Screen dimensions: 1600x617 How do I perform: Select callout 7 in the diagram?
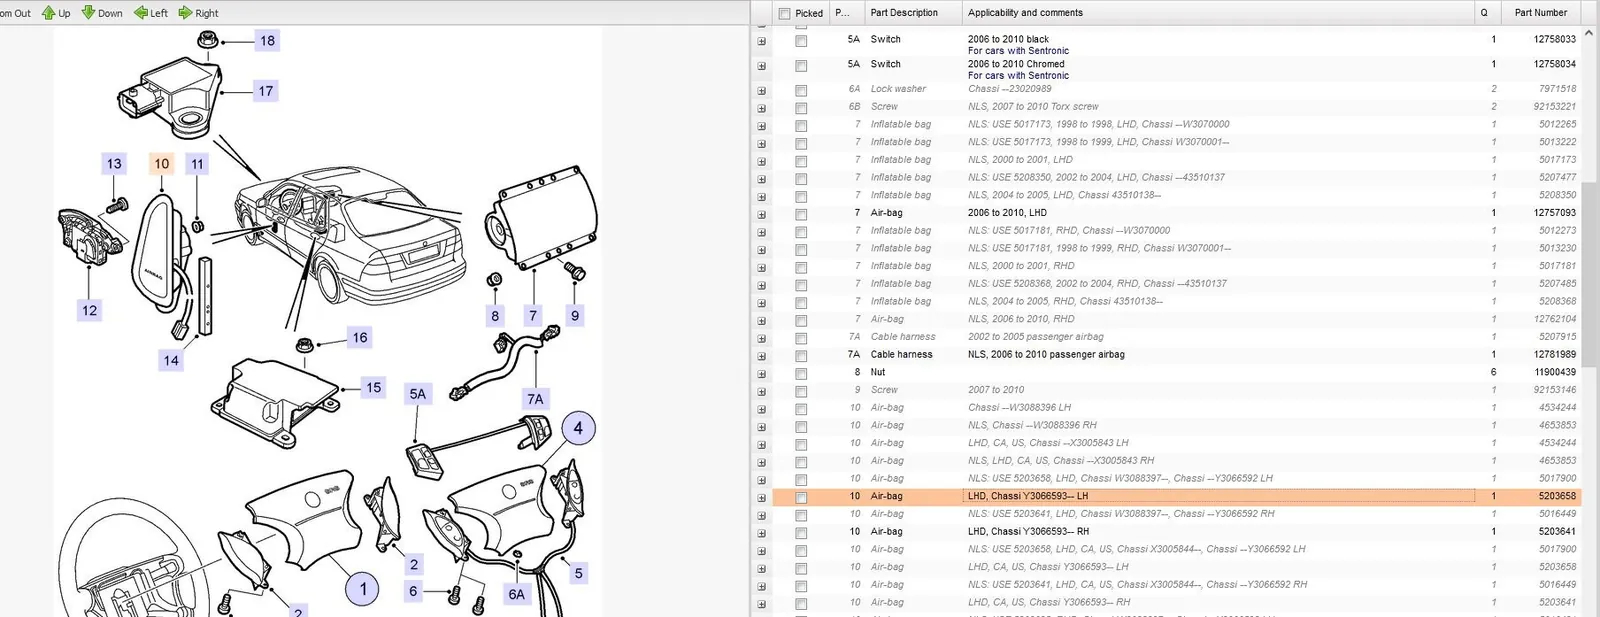[533, 316]
